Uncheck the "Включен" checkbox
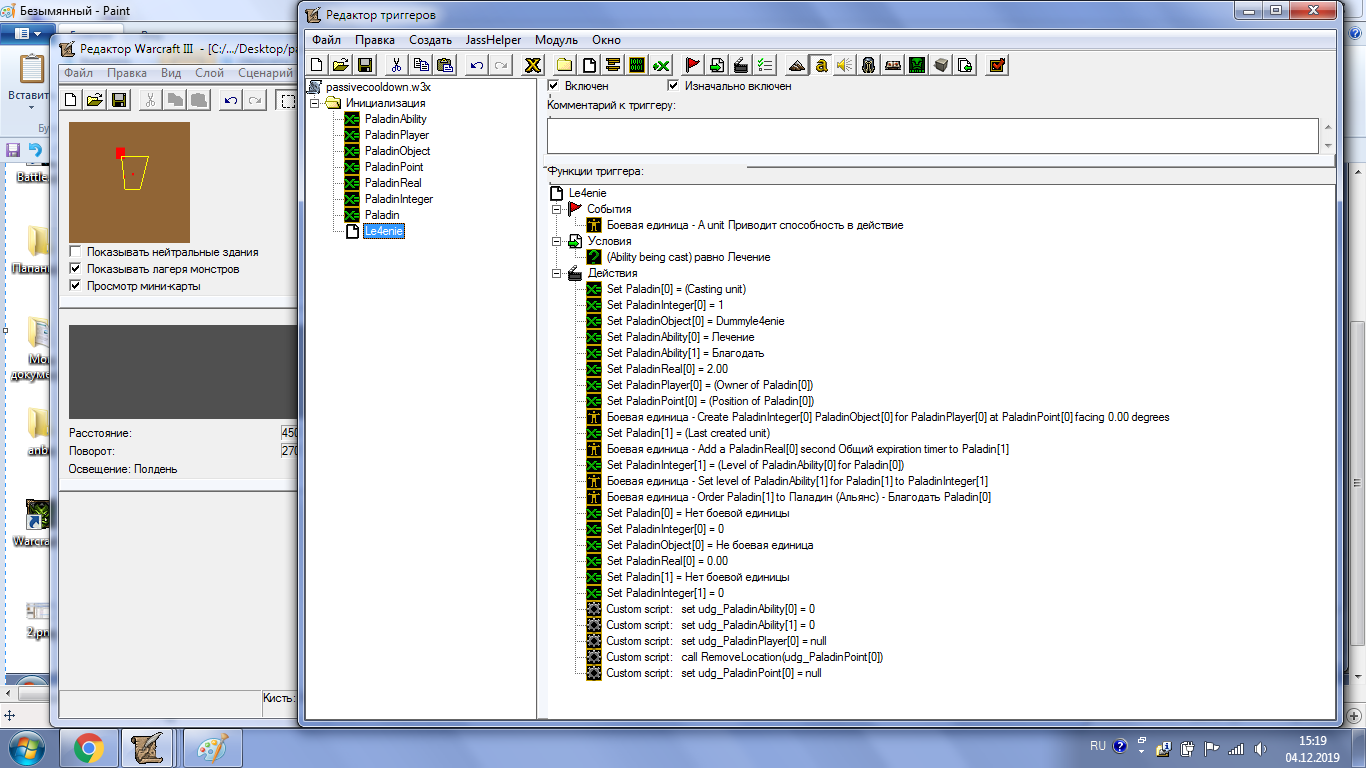This screenshot has height=768, width=1366. point(554,86)
